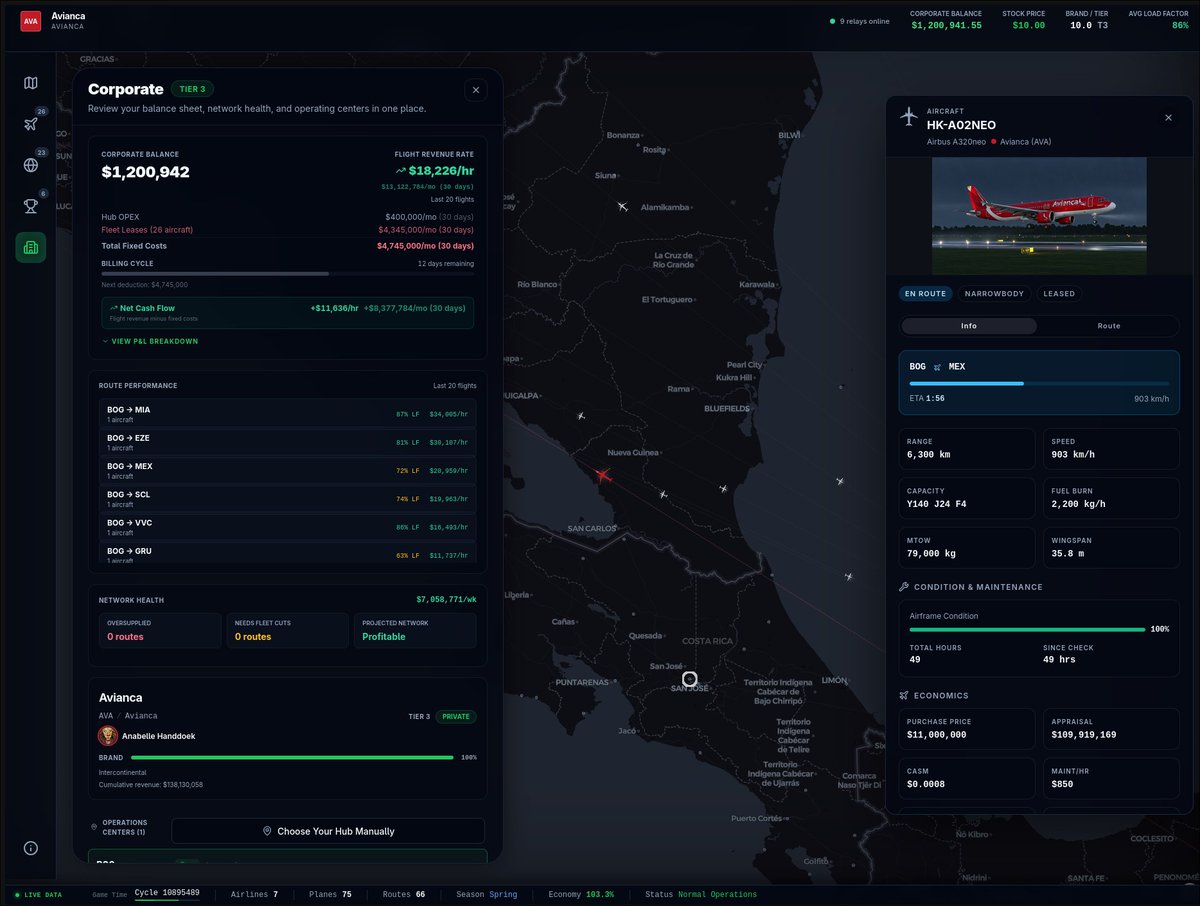Click white plane icon near Alamikamba
Viewport: 1200px width, 906px height.
[x=622, y=207]
